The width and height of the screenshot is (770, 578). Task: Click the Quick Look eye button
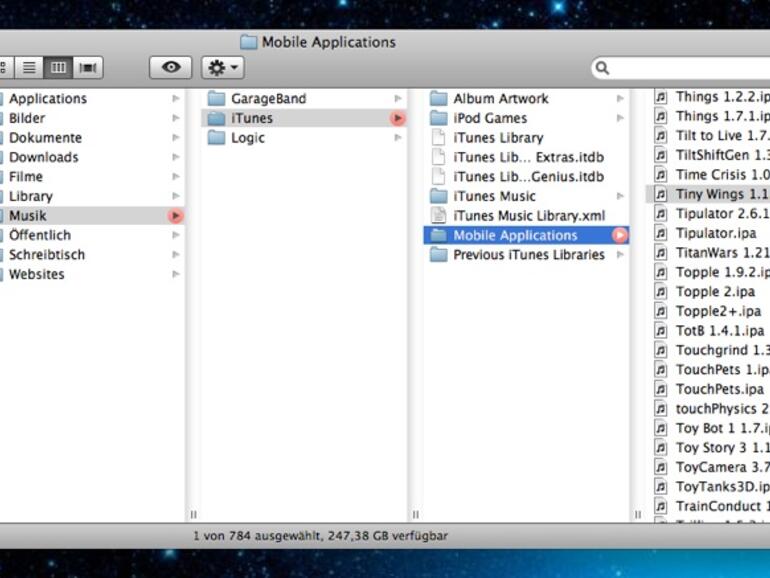coord(170,67)
